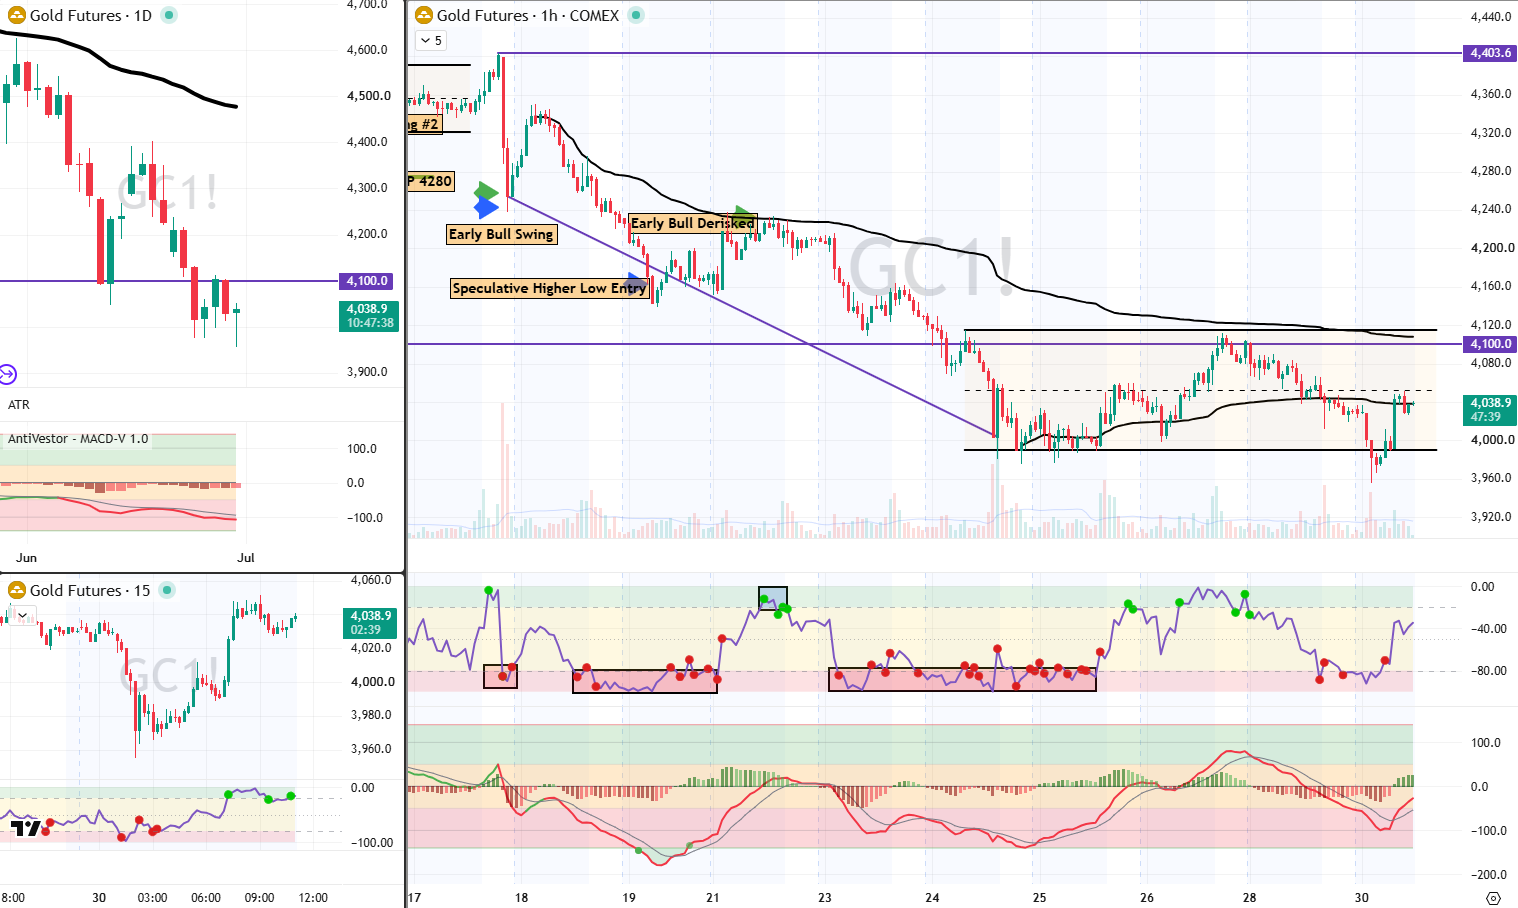Click the 06:00 label on the 15-minute time axis
This screenshot has height=908, width=1518.
[x=206, y=898]
